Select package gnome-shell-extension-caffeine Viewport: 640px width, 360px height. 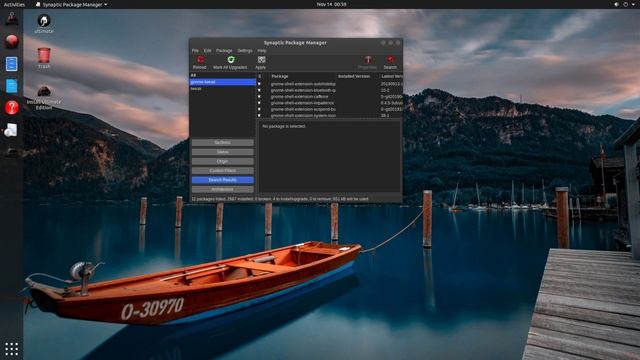[299, 97]
